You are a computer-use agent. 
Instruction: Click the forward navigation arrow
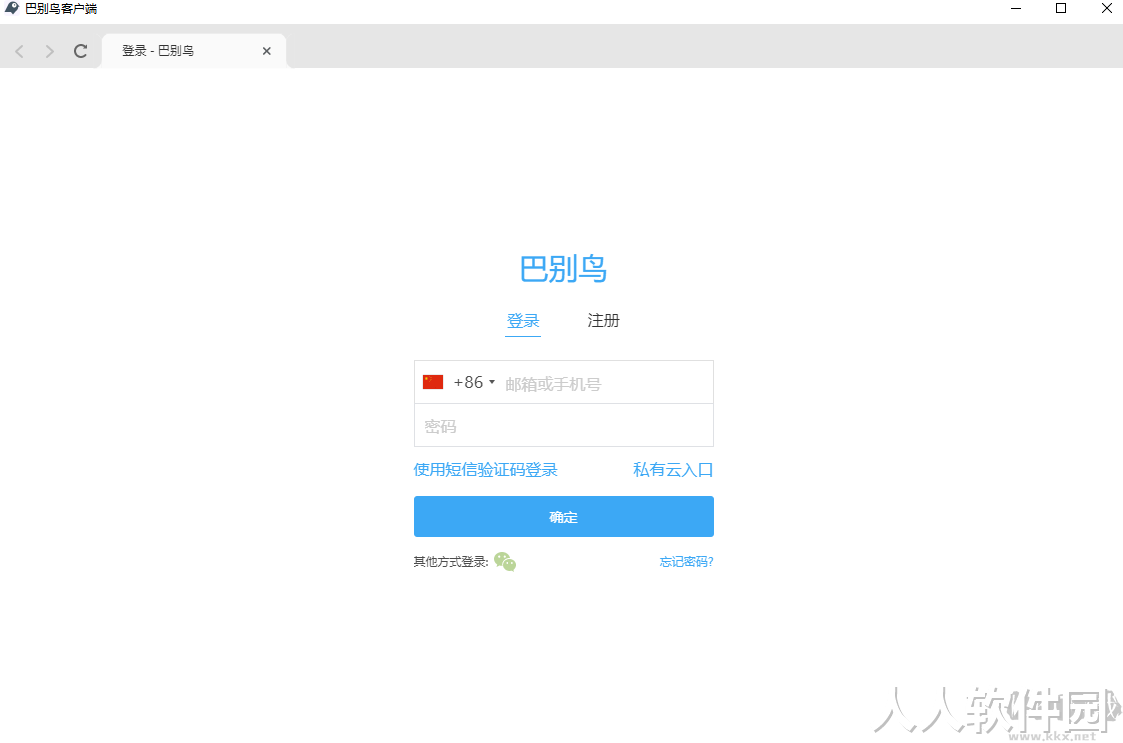click(49, 51)
